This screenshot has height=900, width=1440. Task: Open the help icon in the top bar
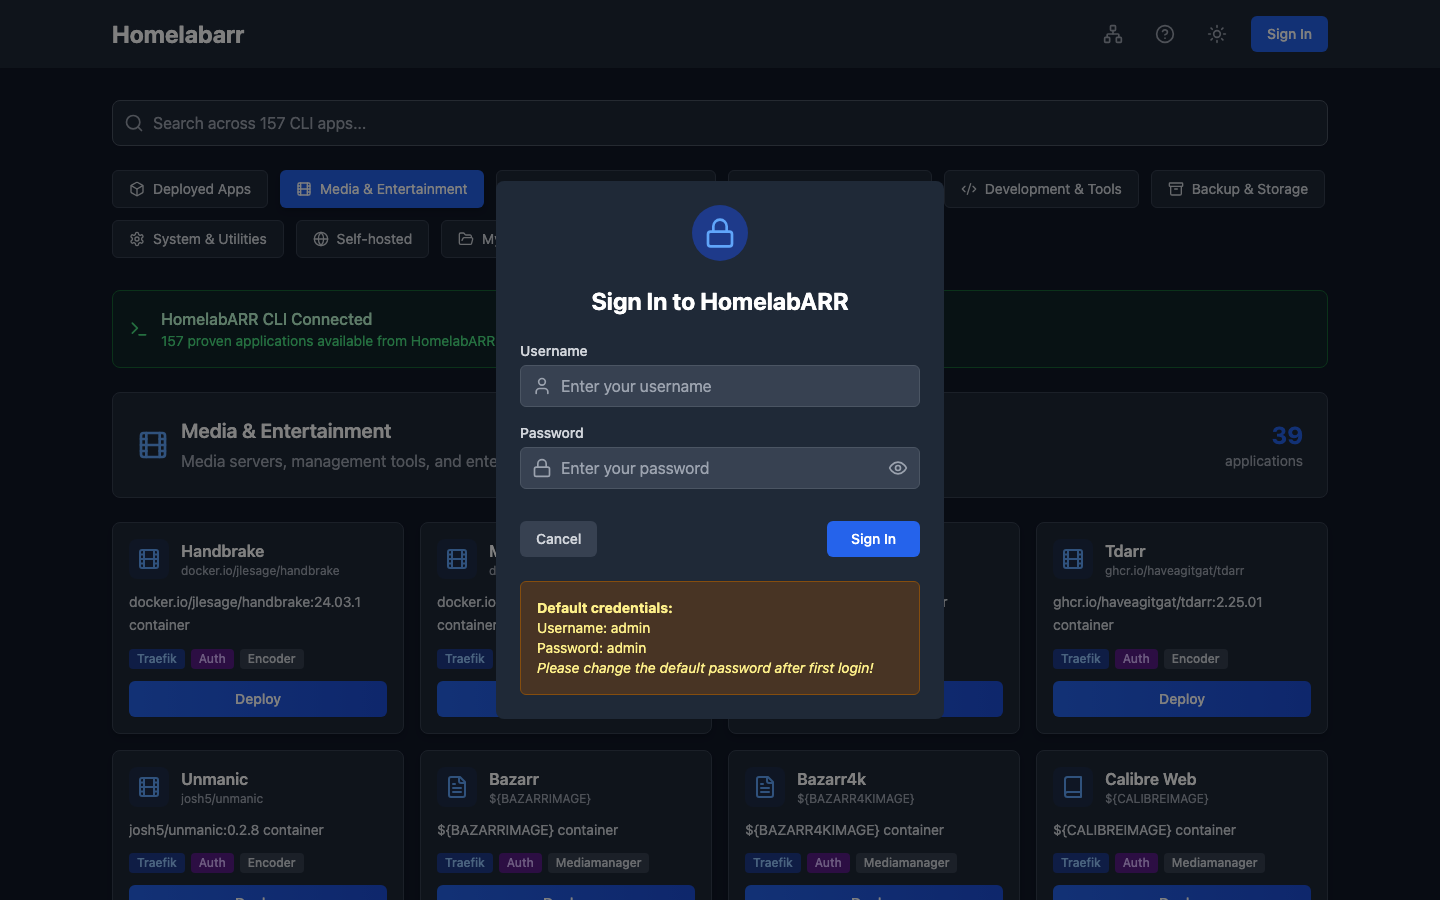point(1165,33)
